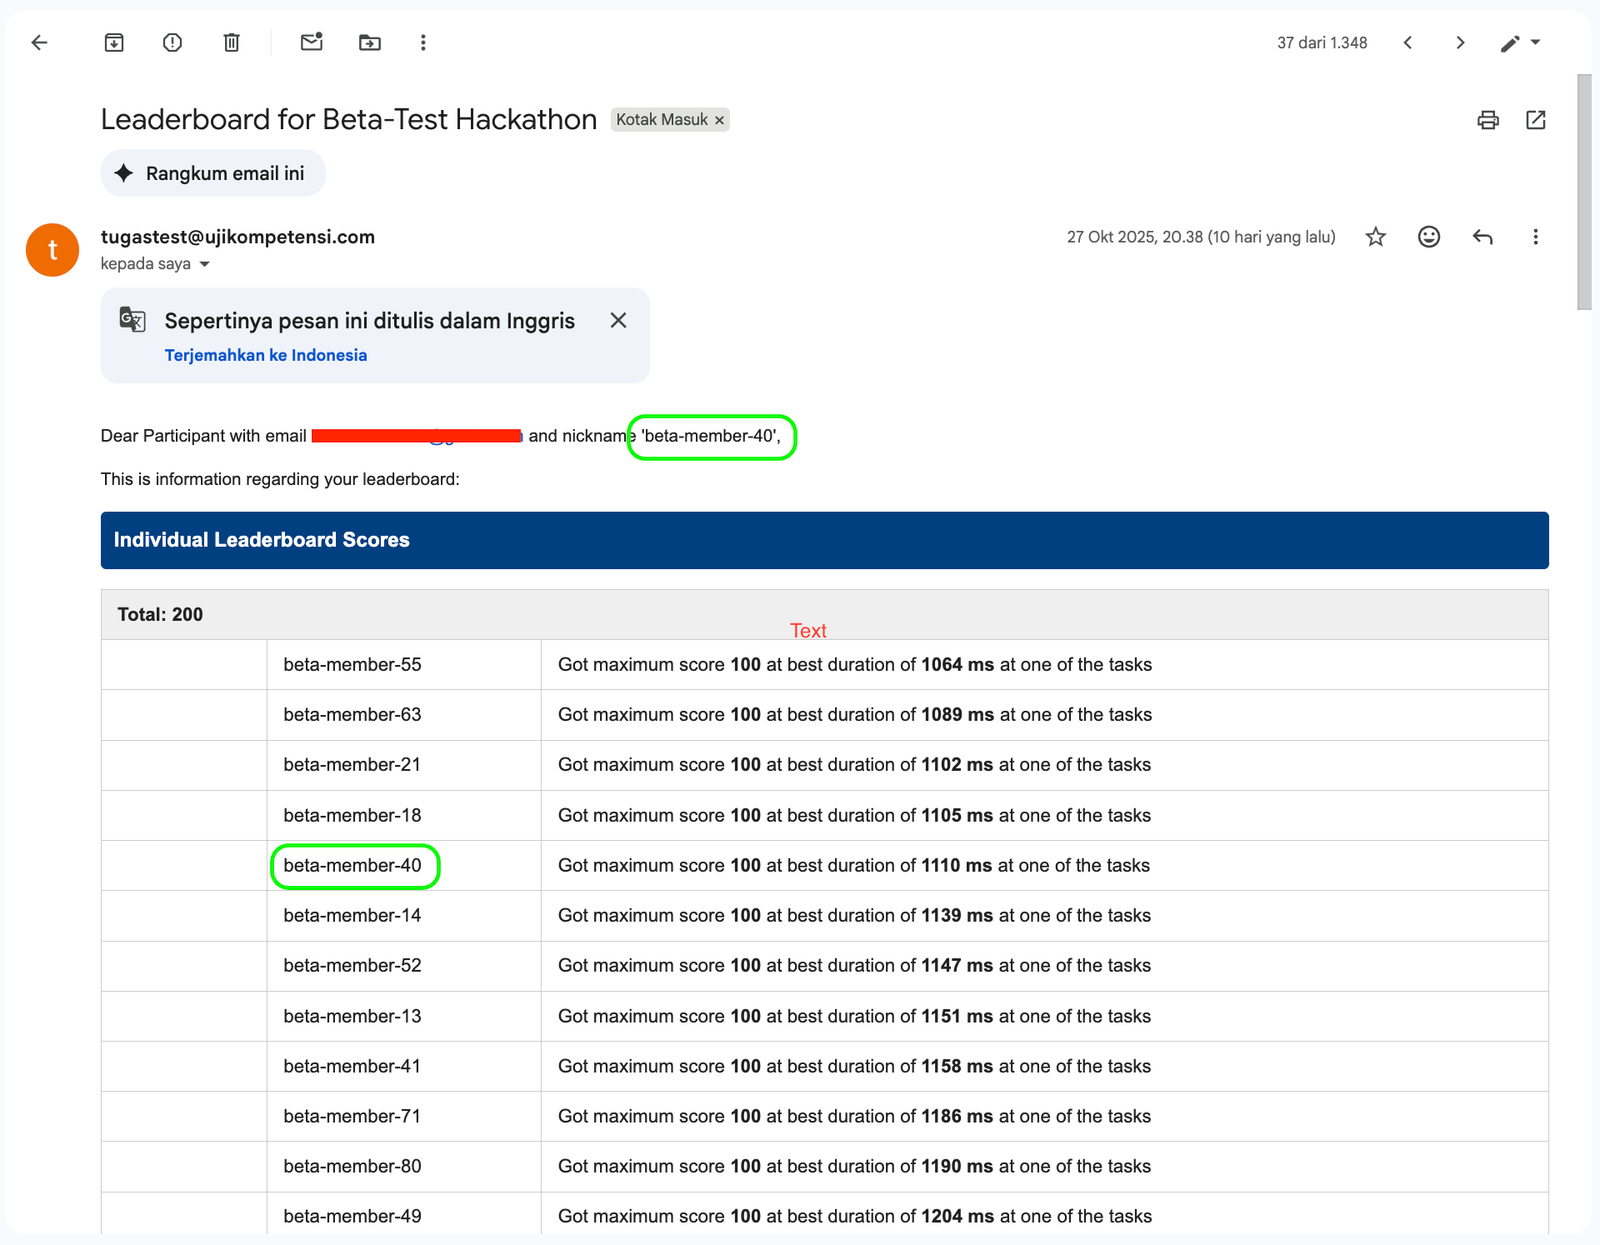
Task: Dismiss the translation suggestion banner
Action: point(618,320)
